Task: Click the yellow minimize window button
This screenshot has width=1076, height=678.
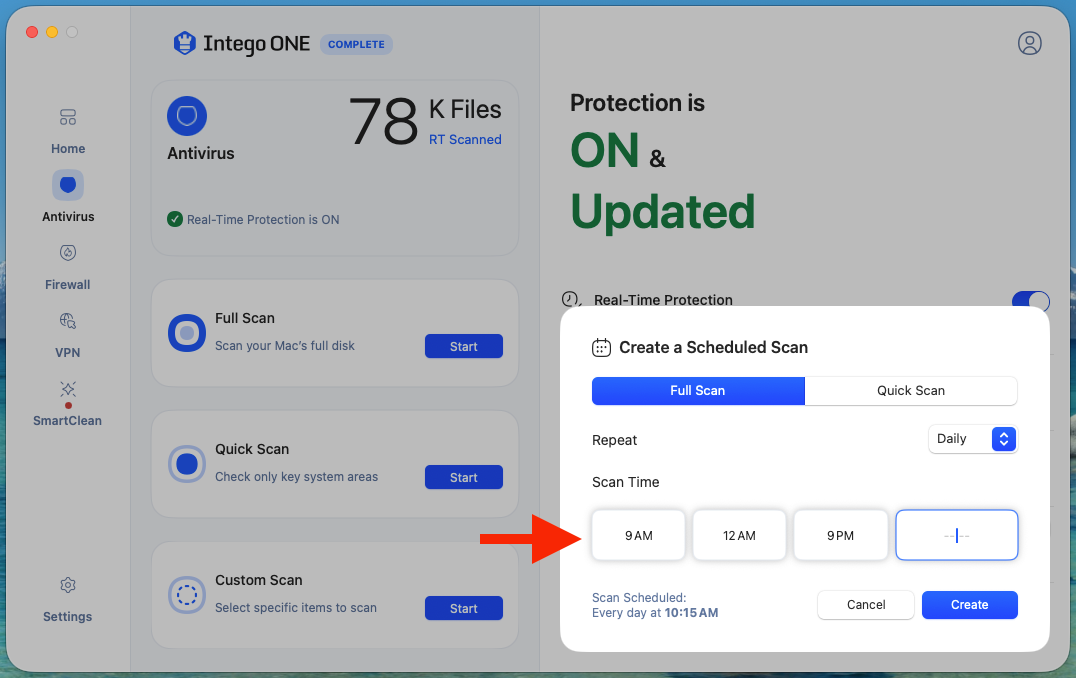Action: click(x=52, y=32)
